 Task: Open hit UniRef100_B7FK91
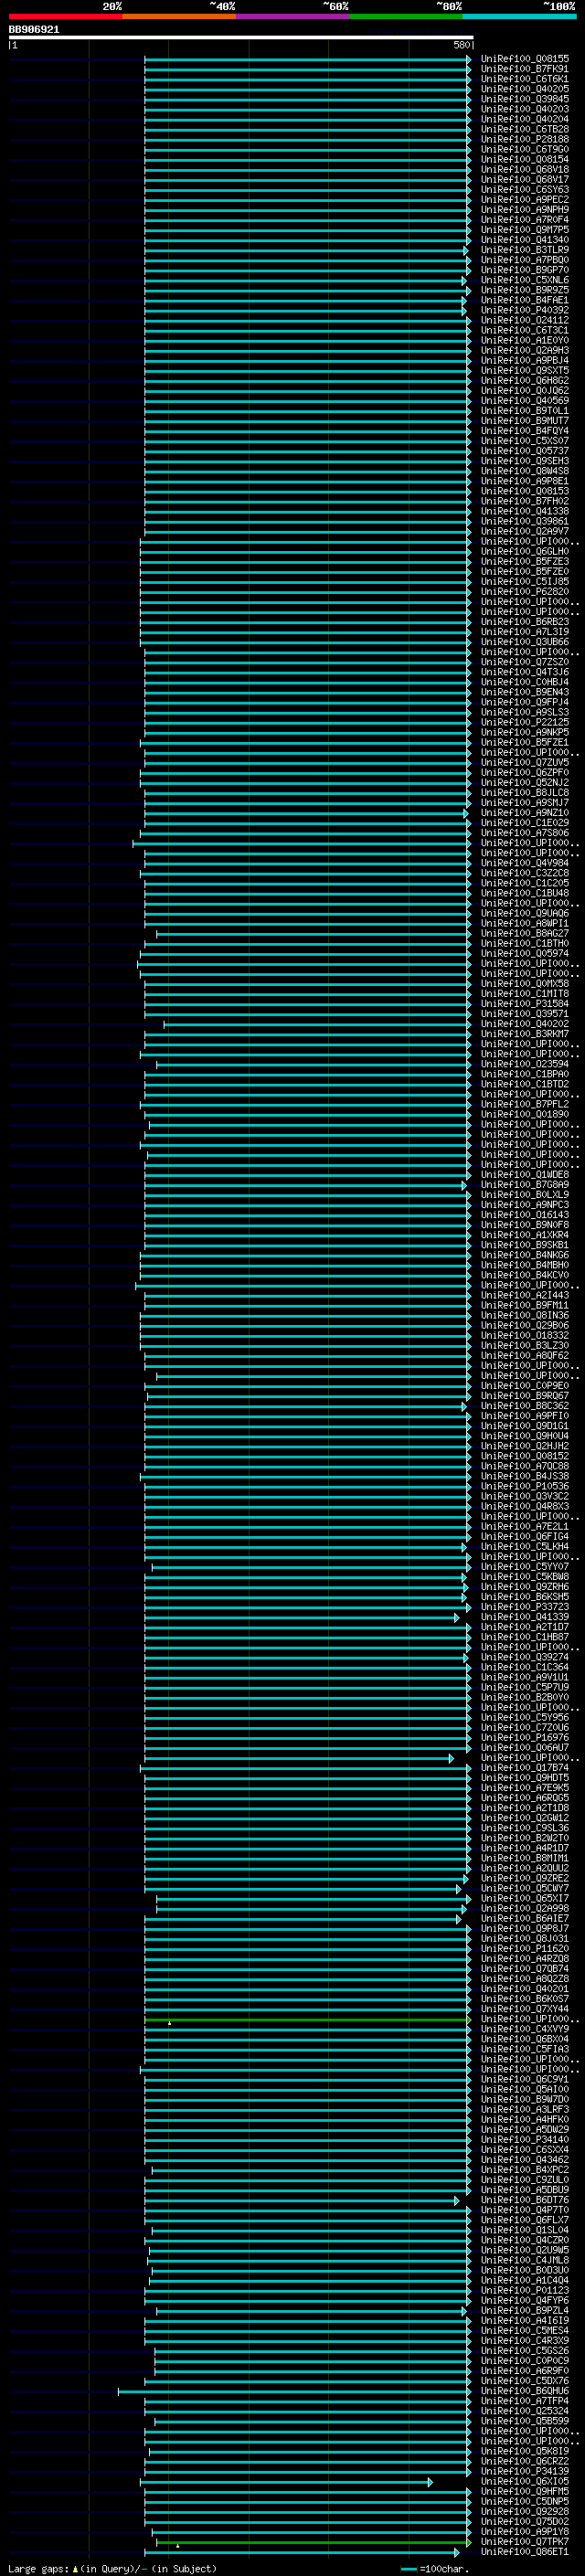[524, 69]
